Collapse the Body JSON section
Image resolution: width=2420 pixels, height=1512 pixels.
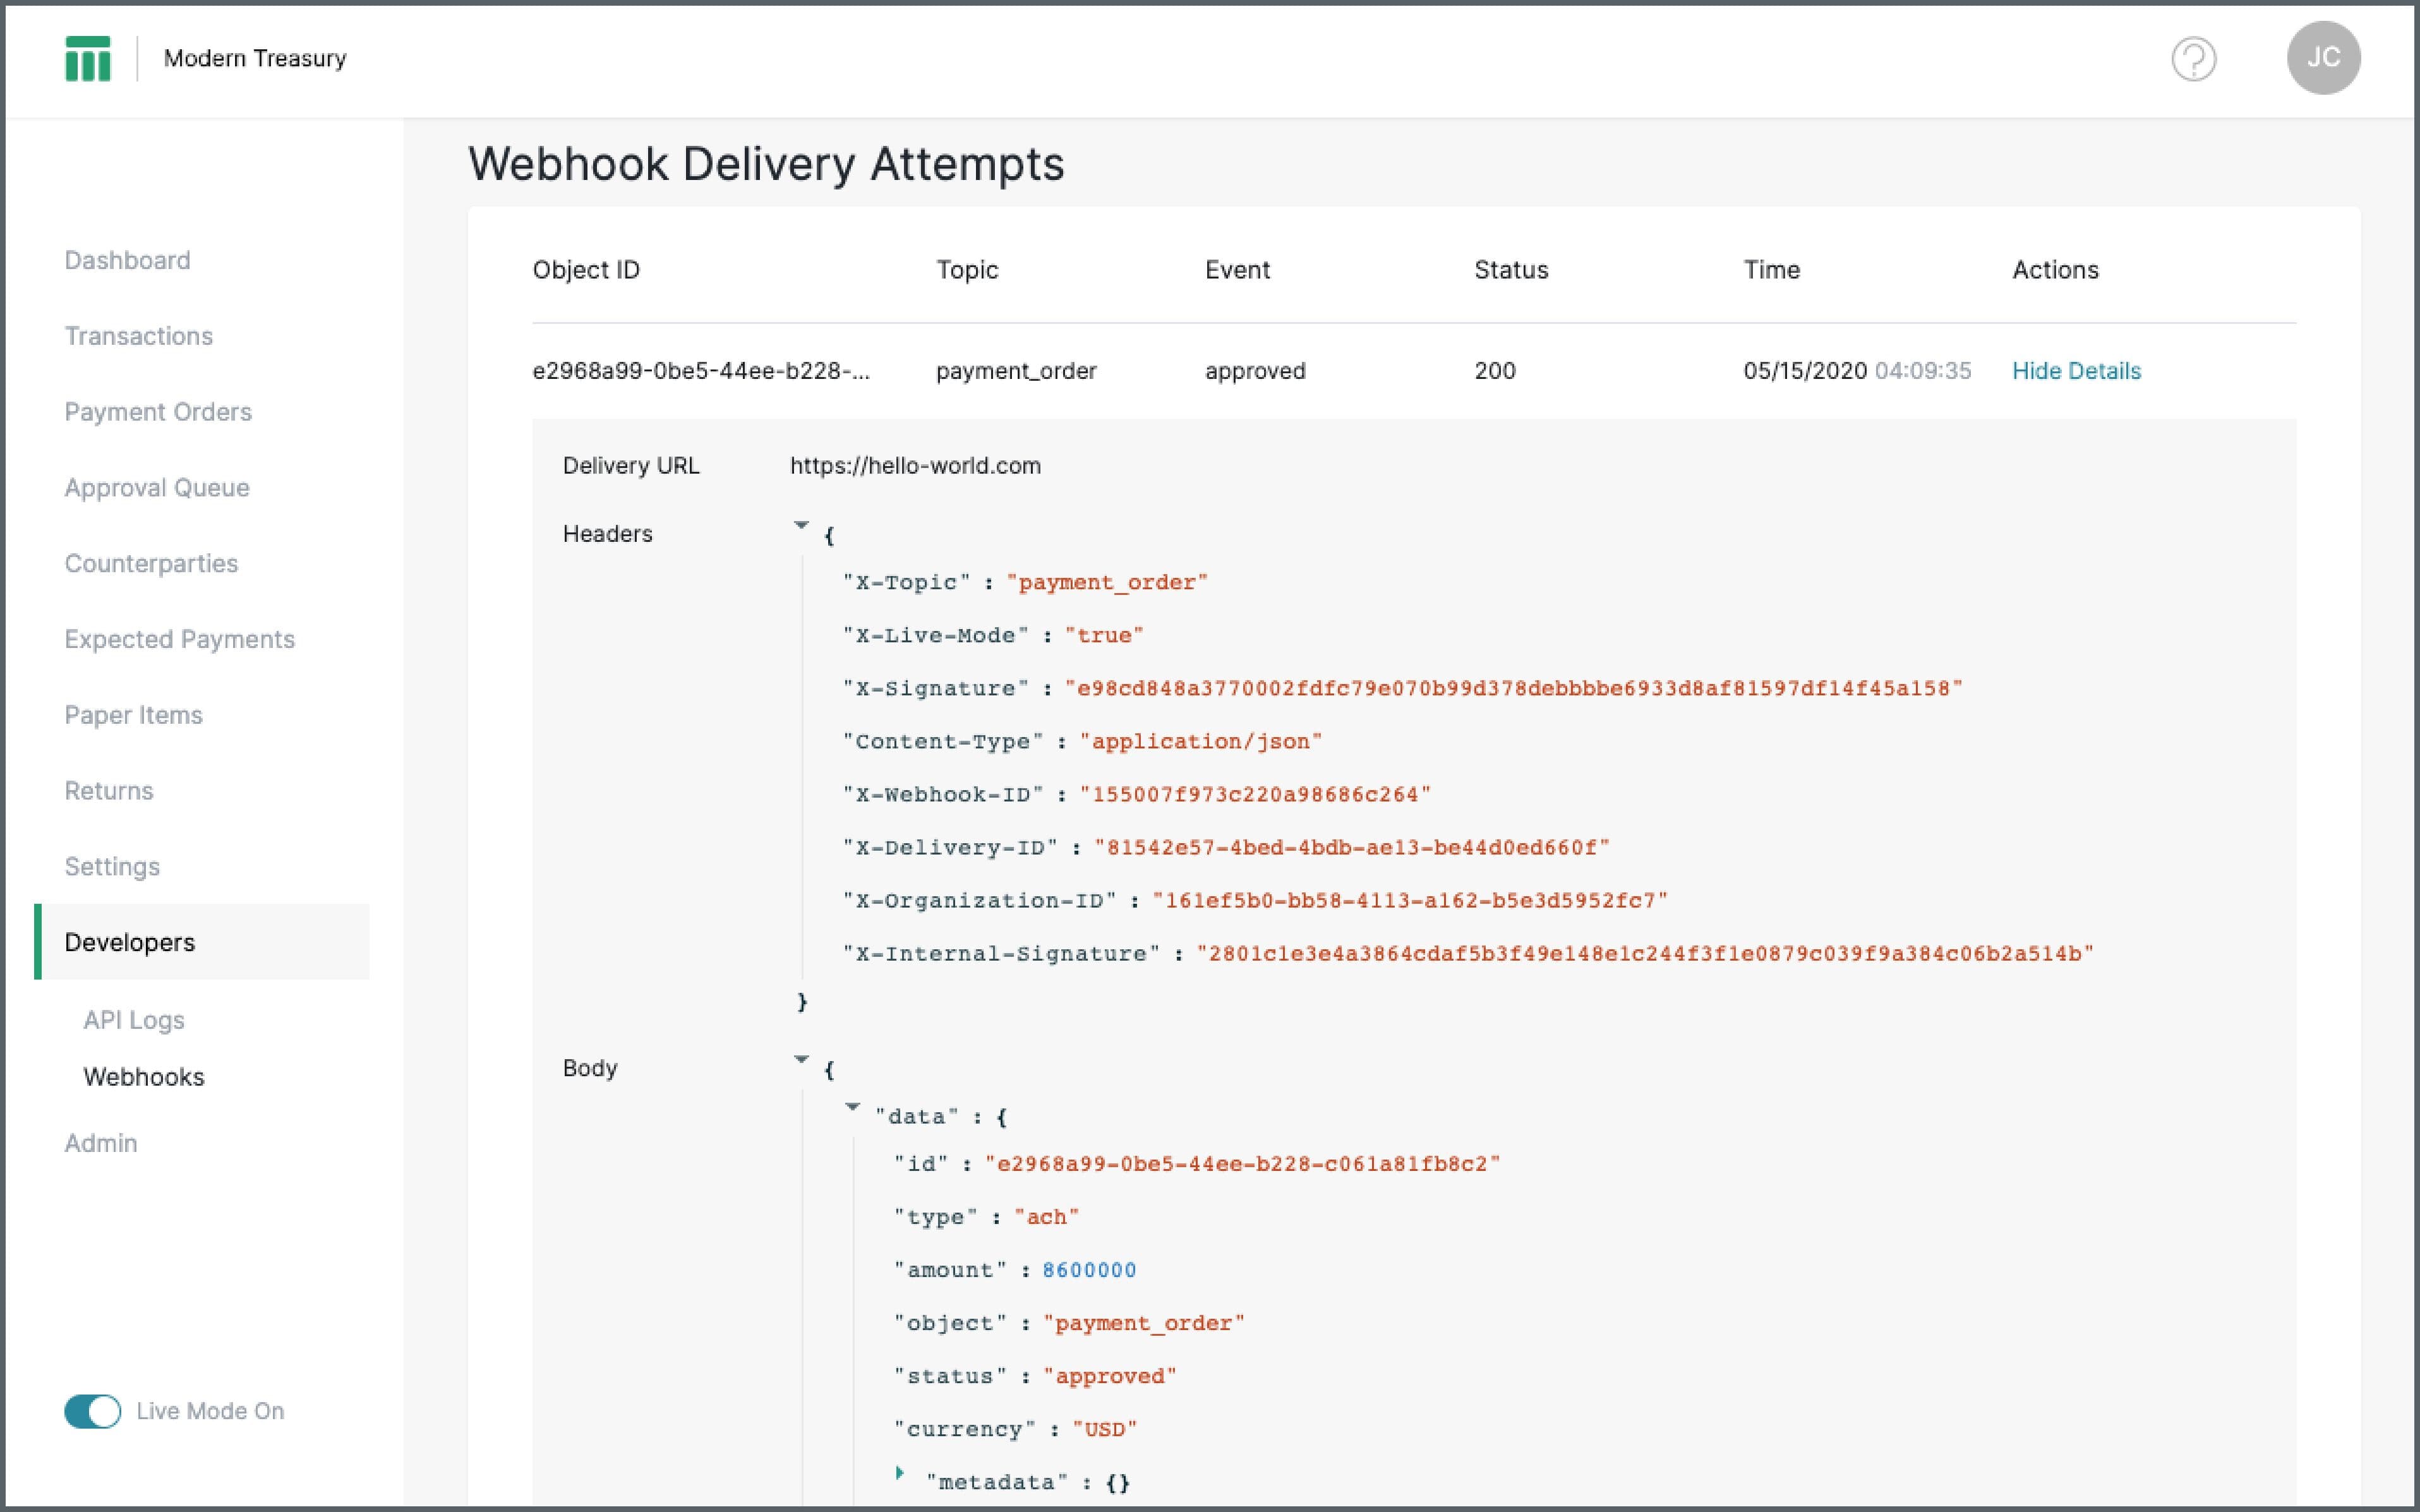[x=802, y=1058]
